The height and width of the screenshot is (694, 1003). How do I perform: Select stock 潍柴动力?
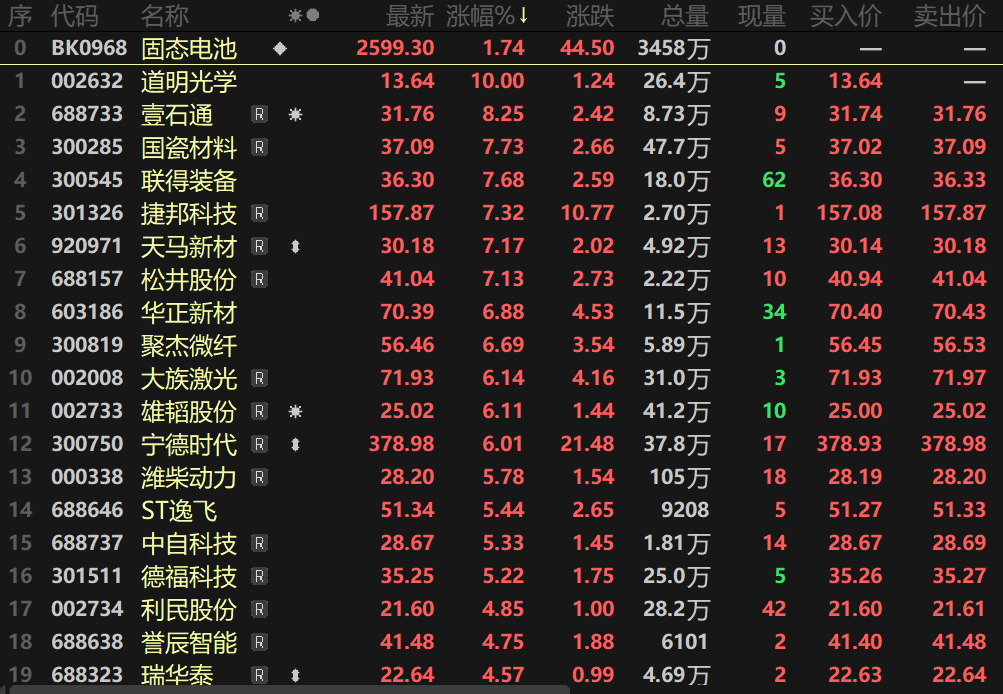pos(189,477)
